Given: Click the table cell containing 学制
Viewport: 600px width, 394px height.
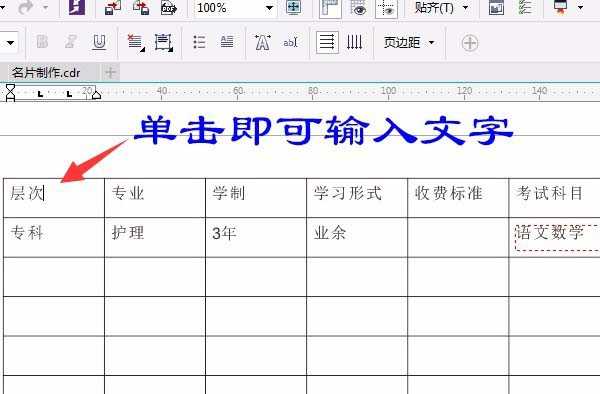Looking at the screenshot, I should tap(256, 198).
